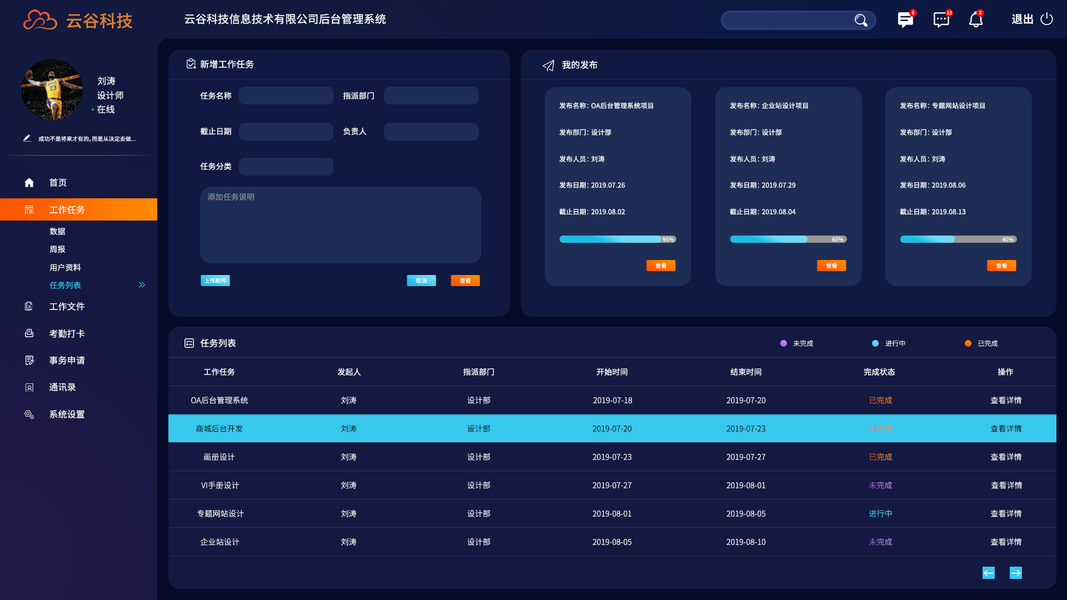Click the 95% progress bar
The width and height of the screenshot is (1067, 600).
pyautogui.click(x=618, y=239)
